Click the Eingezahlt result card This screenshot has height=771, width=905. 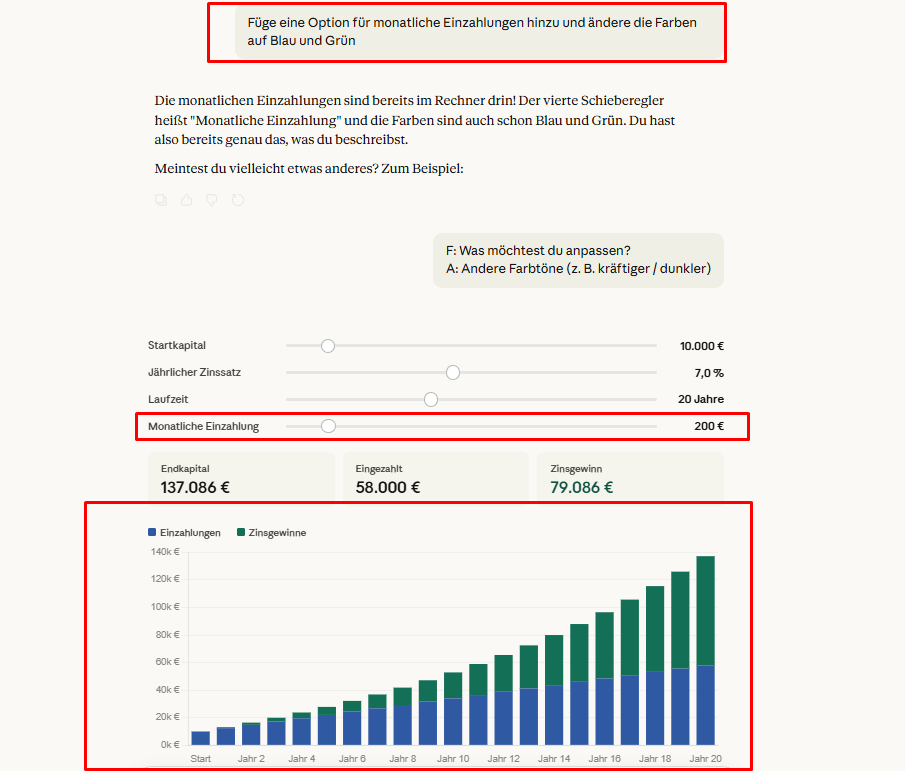click(x=436, y=478)
